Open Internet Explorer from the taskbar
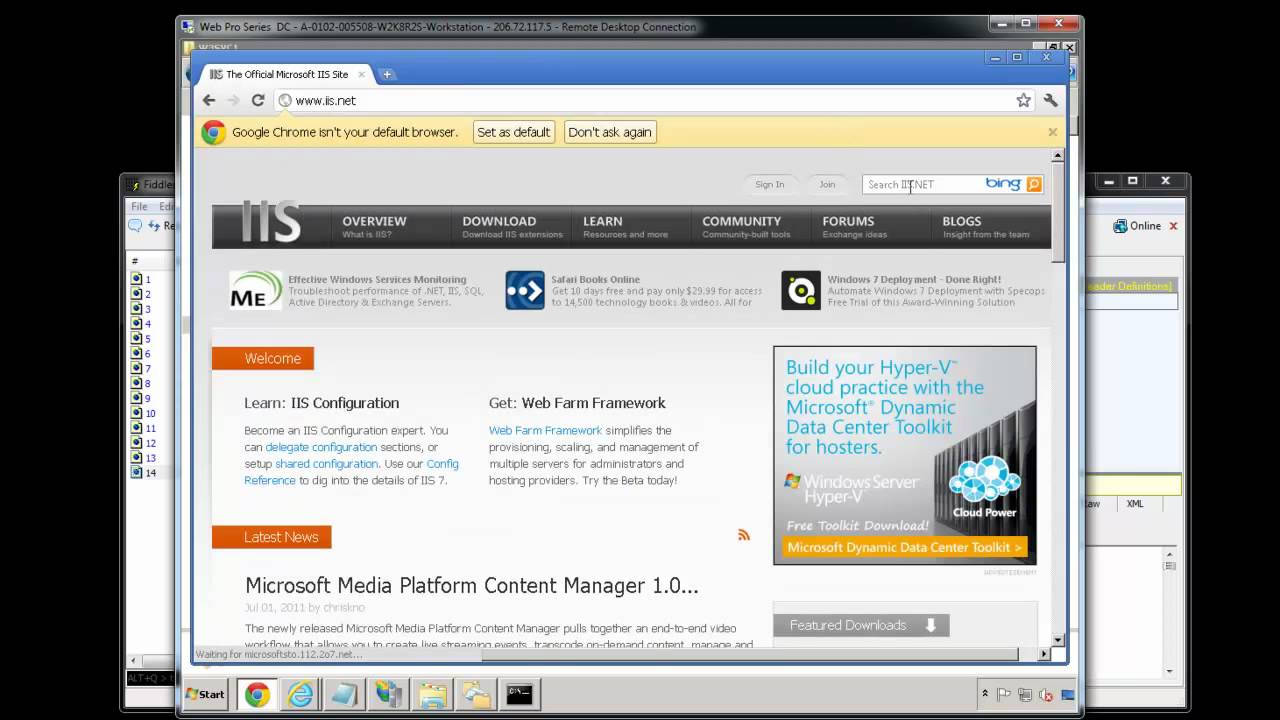The image size is (1280, 720). (x=300, y=694)
